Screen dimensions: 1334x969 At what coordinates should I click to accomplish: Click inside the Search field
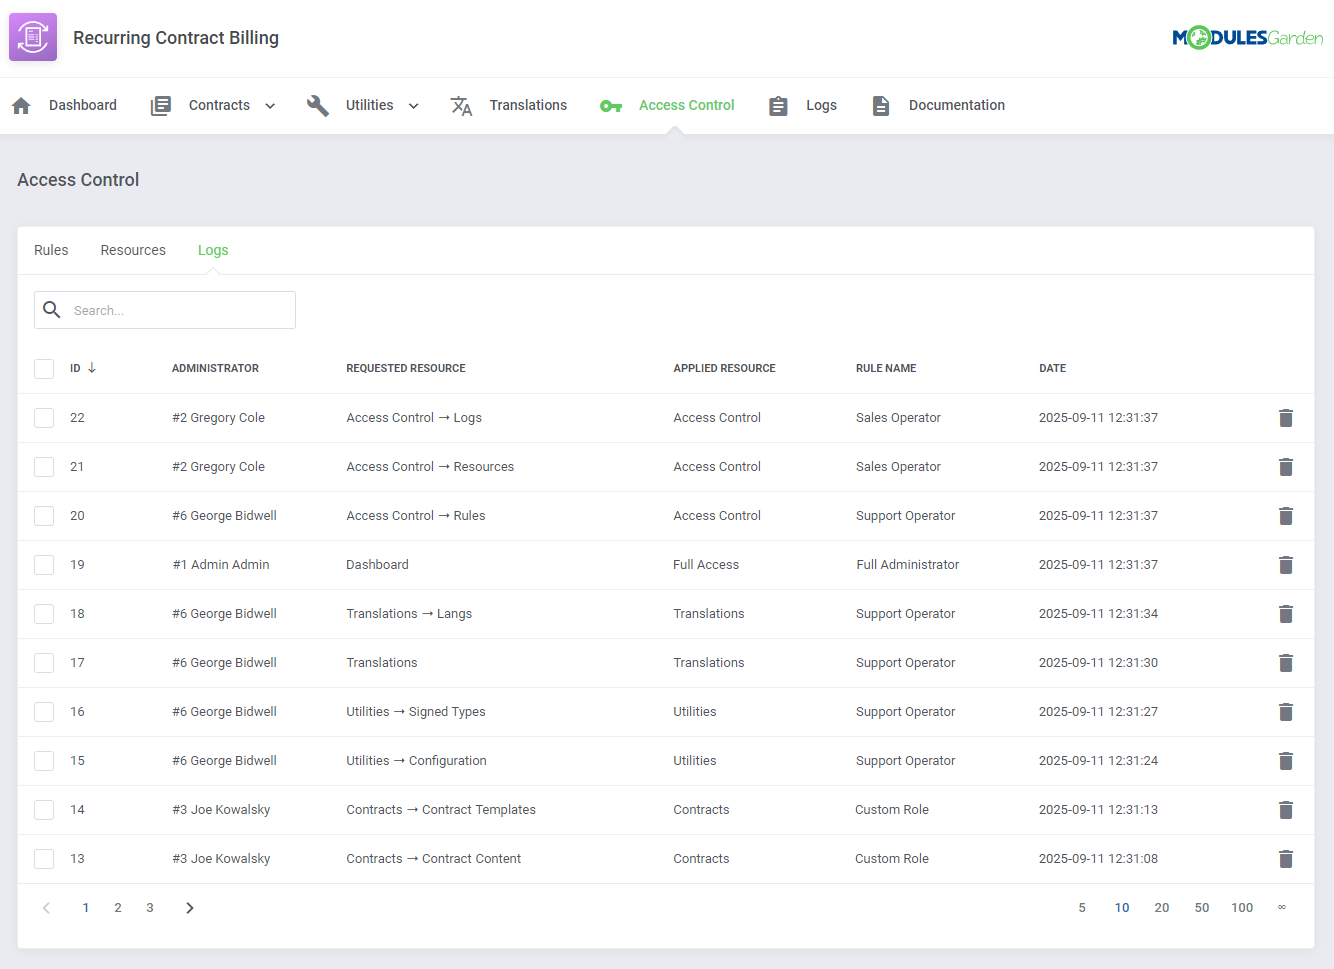[165, 310]
